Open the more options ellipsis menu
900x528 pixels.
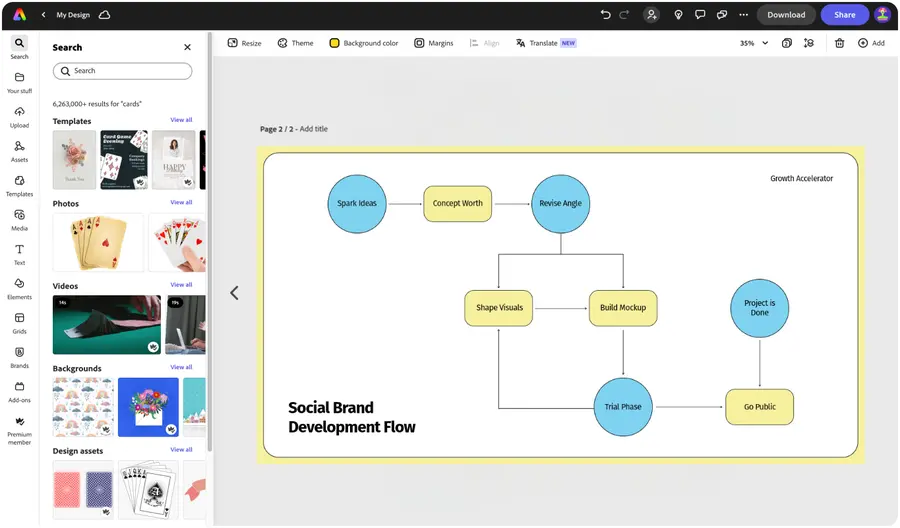[x=743, y=15]
